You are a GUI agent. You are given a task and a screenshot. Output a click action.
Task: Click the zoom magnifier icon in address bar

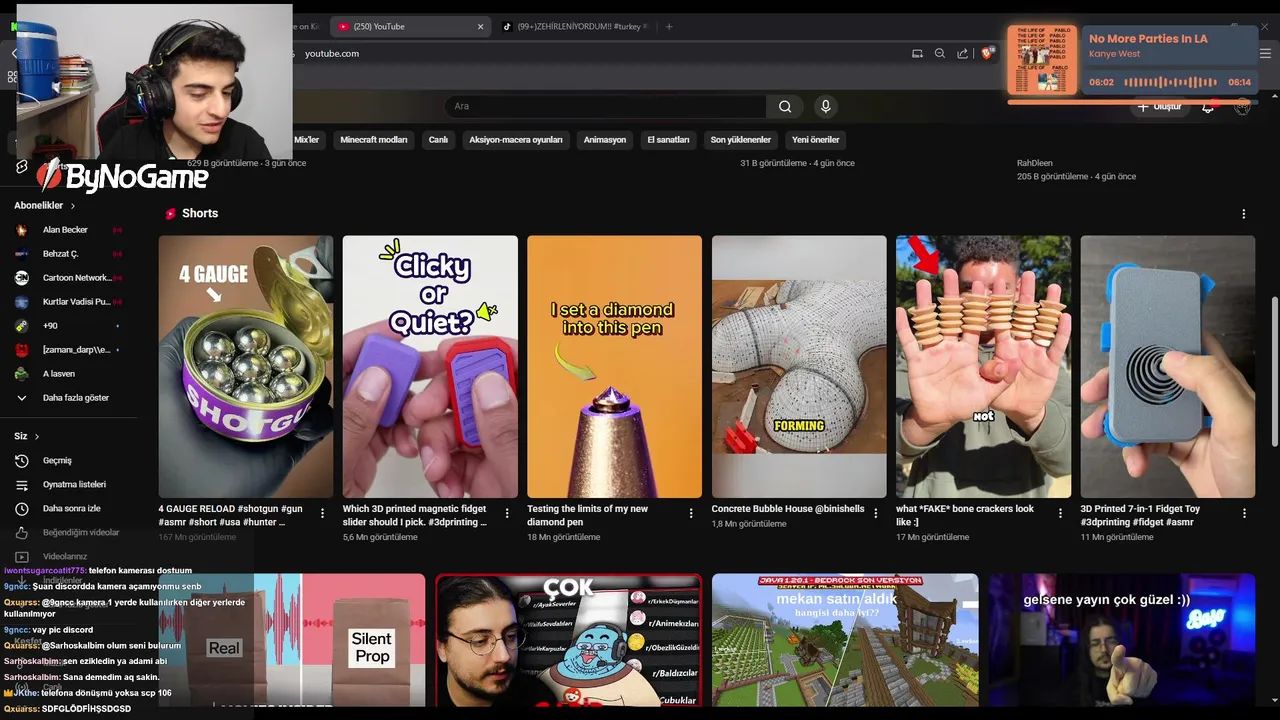point(940,54)
